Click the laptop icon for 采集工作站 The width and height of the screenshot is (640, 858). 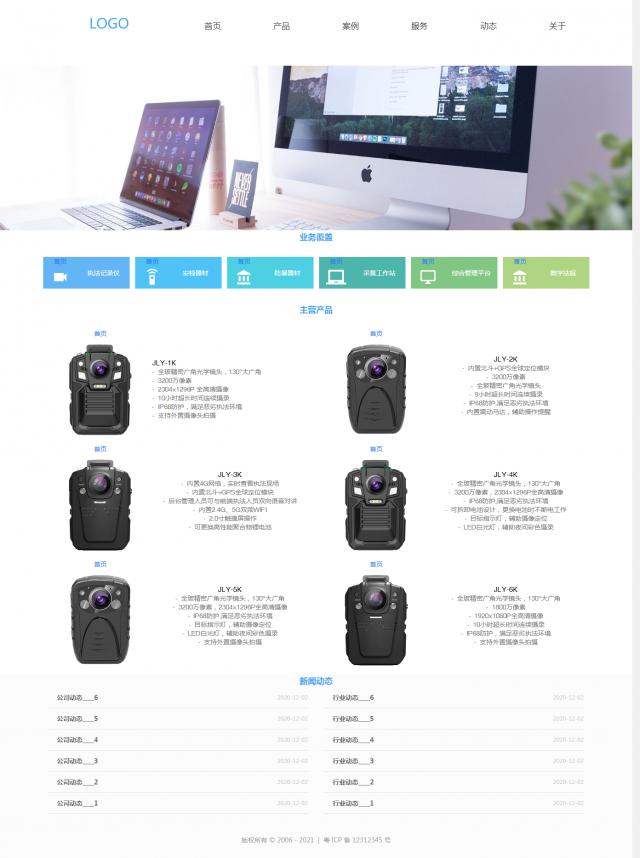point(336,277)
